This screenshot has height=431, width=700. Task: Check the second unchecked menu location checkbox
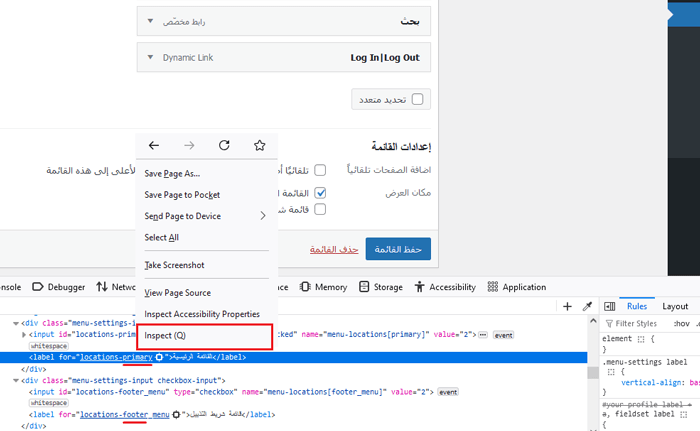pyautogui.click(x=320, y=210)
